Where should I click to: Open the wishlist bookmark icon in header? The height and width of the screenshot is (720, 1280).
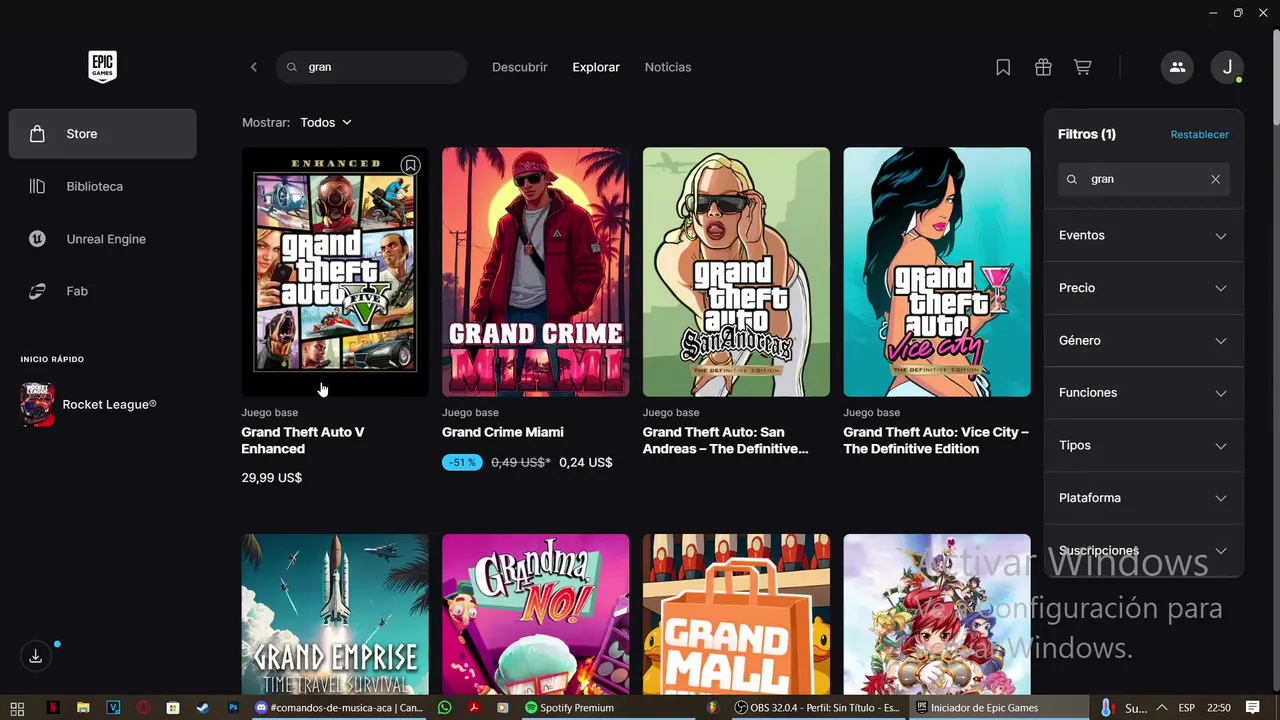tap(1003, 67)
